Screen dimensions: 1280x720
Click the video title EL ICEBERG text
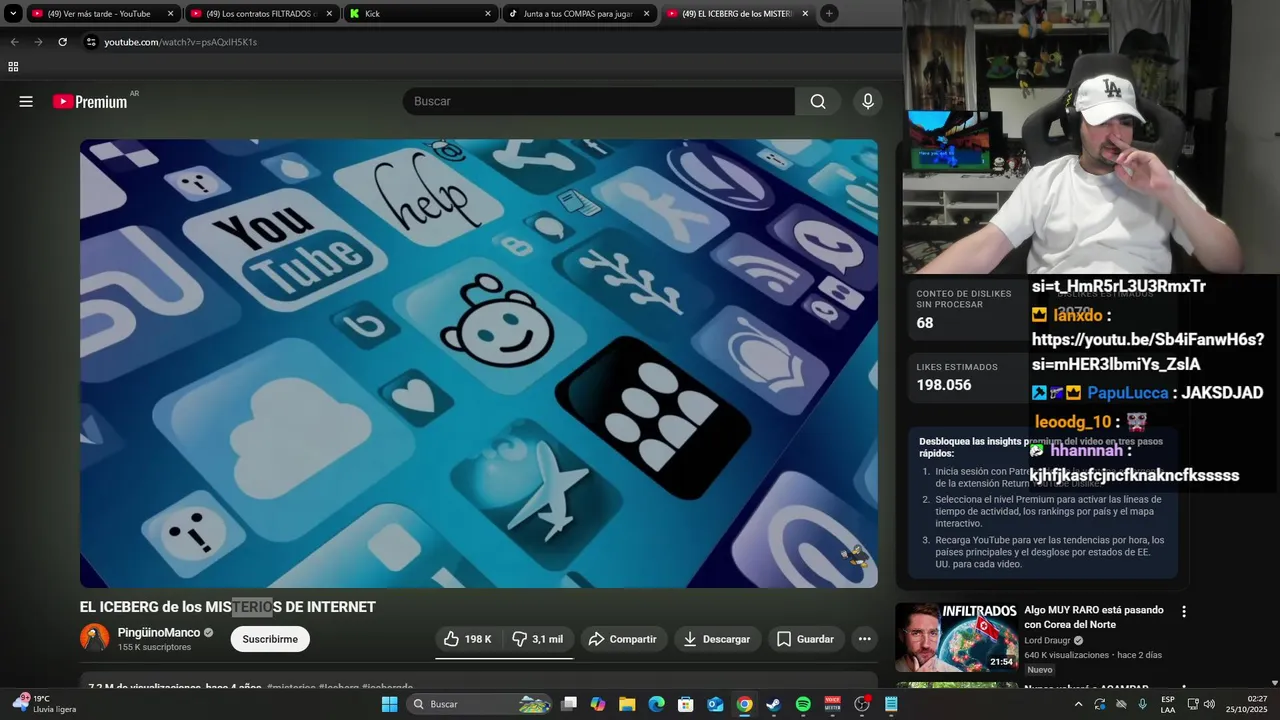(x=228, y=607)
